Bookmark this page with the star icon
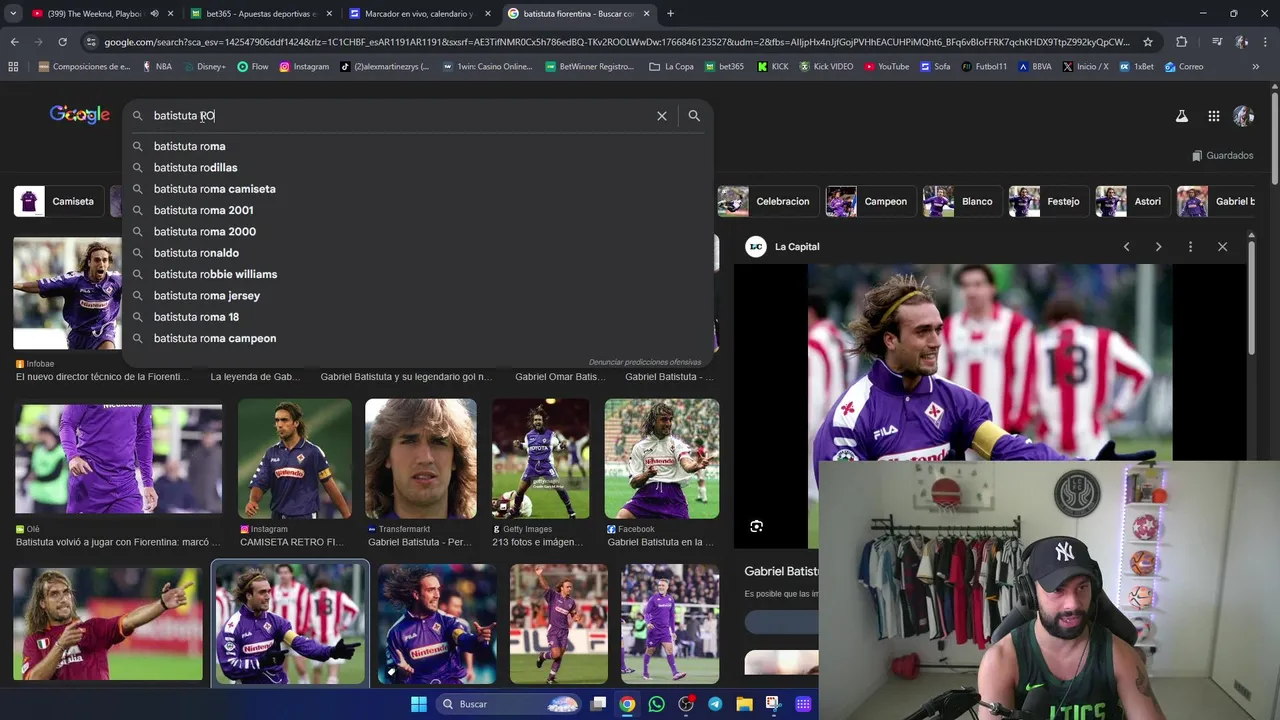Viewport: 1280px width, 720px height. click(1148, 42)
